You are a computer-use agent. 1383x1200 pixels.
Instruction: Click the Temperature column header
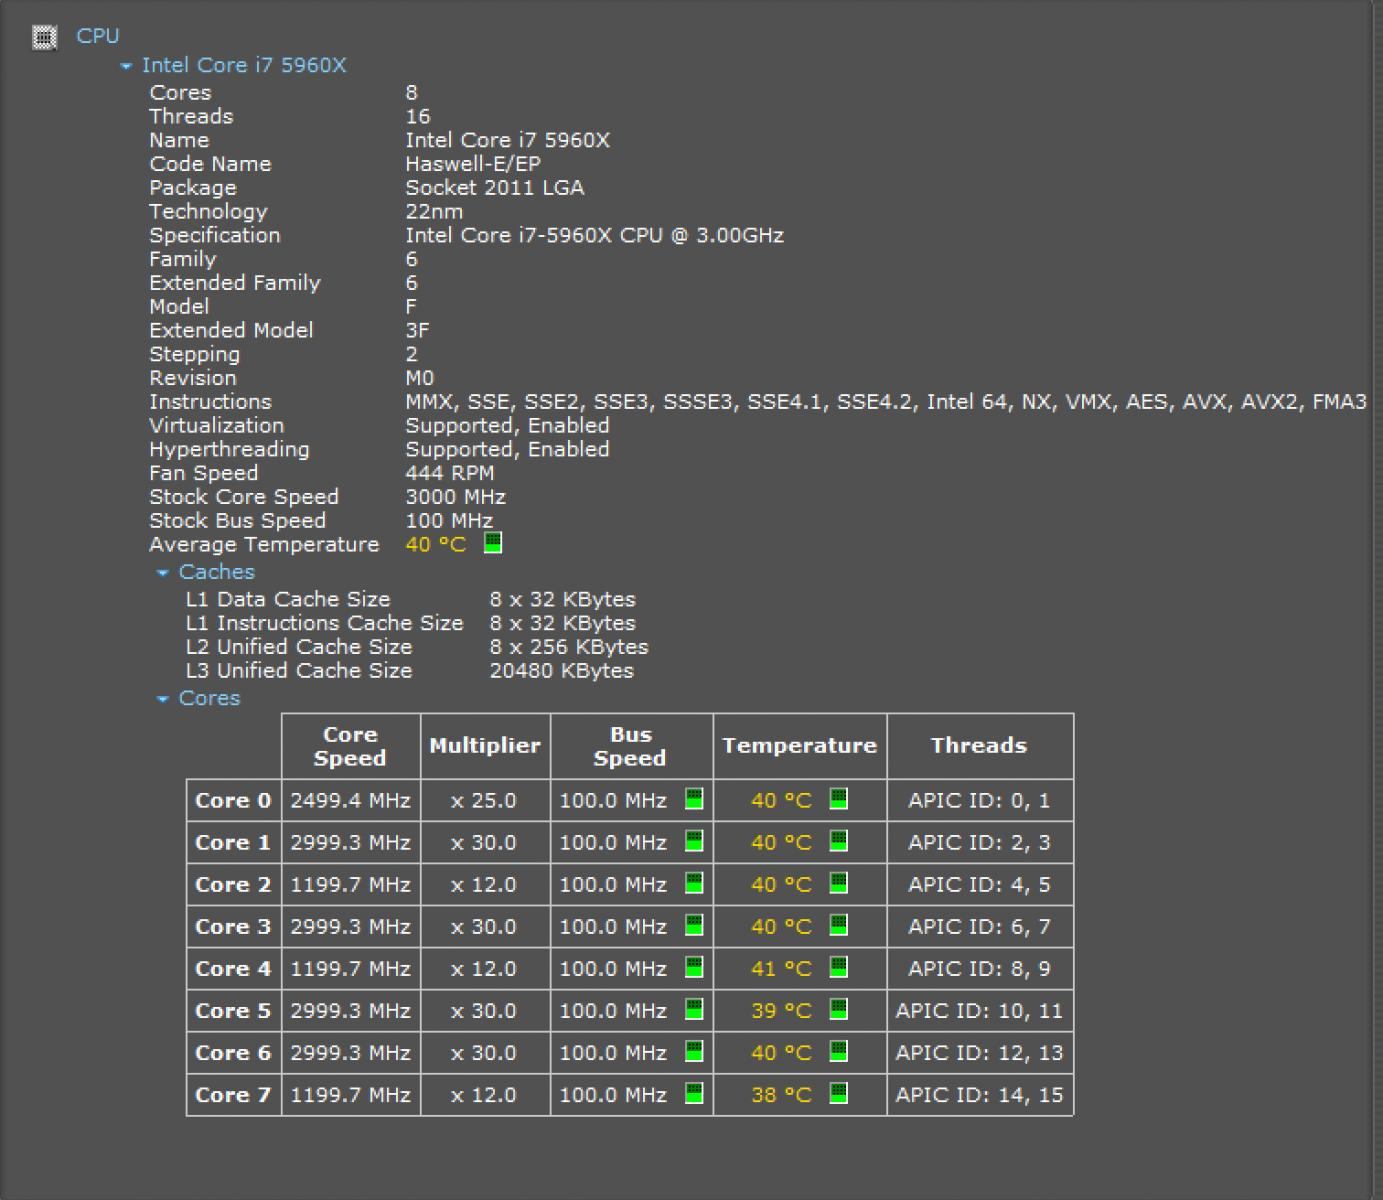[799, 746]
